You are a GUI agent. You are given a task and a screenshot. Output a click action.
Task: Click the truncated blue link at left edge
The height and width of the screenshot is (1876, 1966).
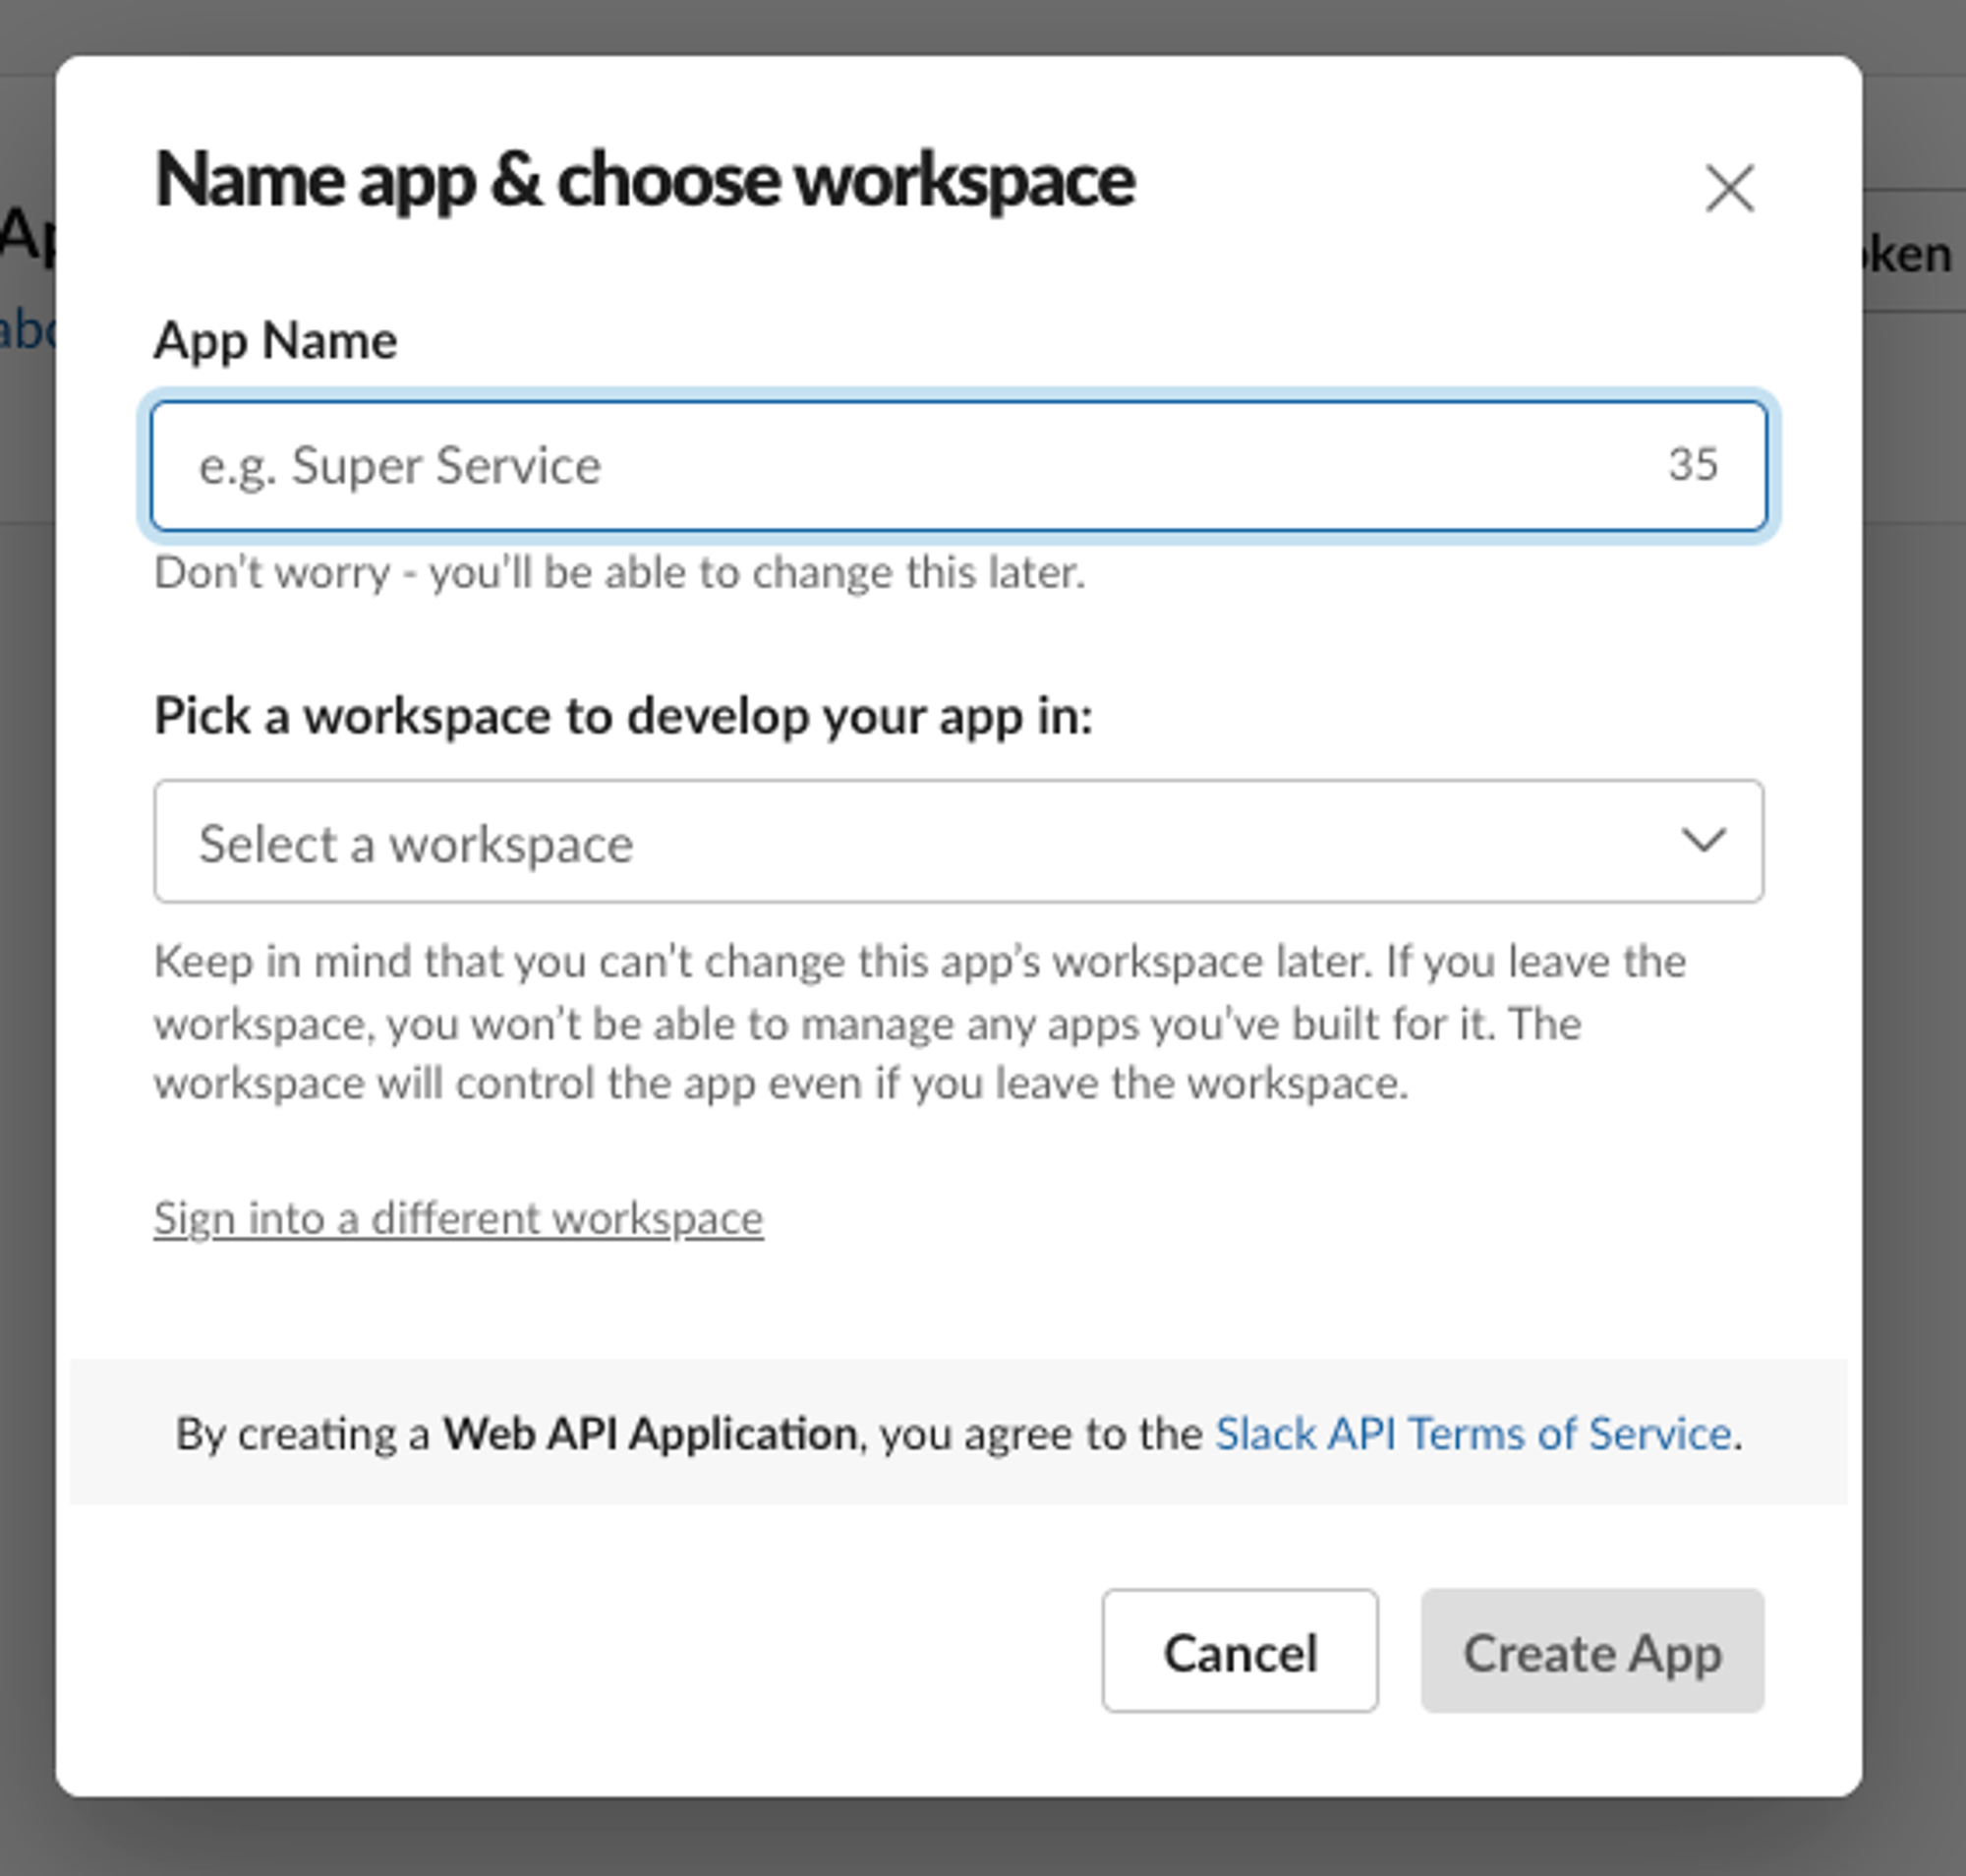point(27,332)
